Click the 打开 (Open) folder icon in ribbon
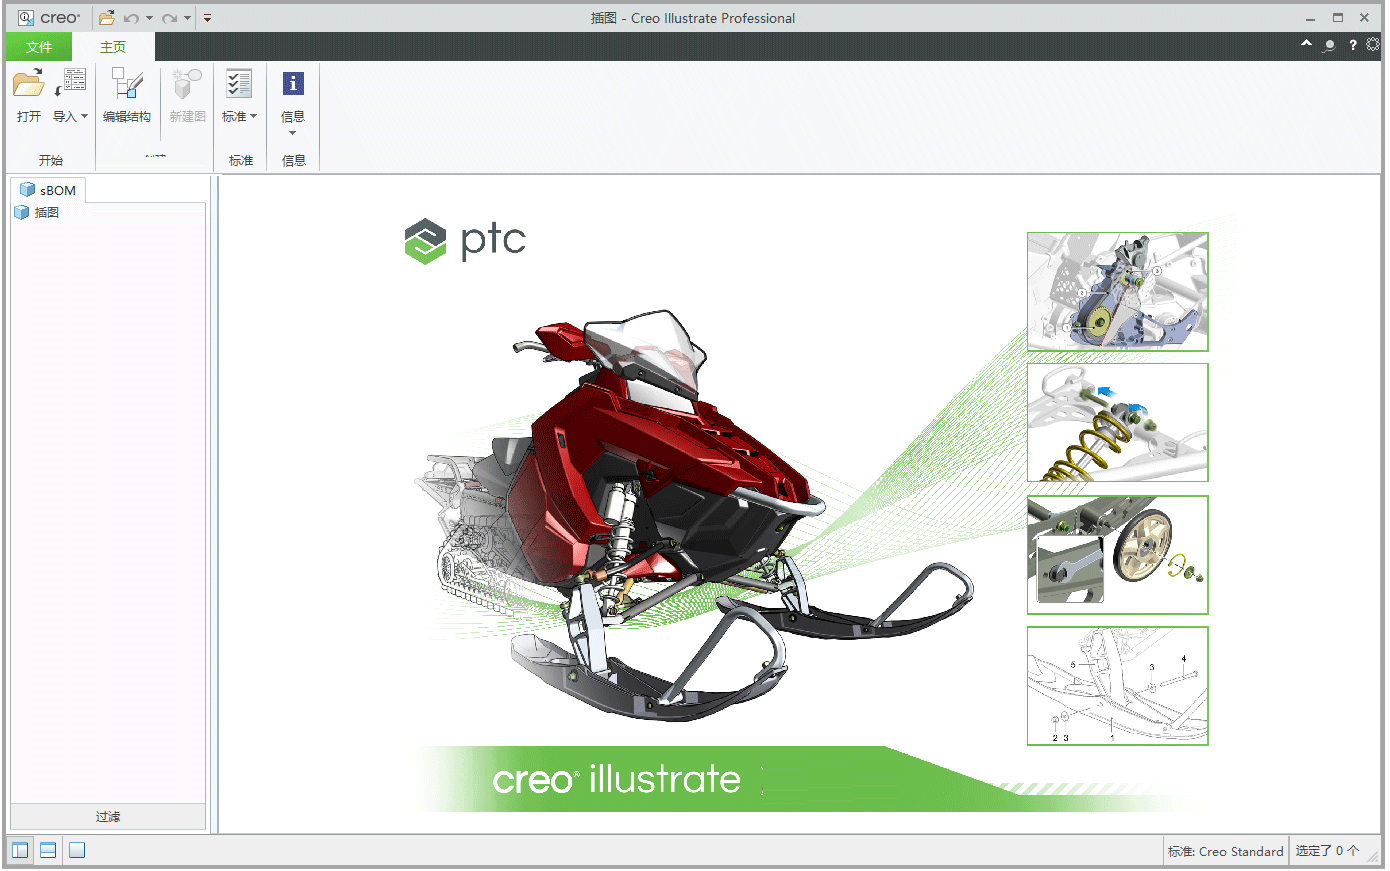 point(29,83)
